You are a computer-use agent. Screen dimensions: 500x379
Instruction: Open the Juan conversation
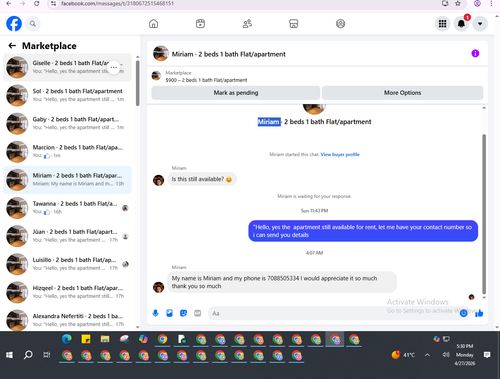point(67,236)
